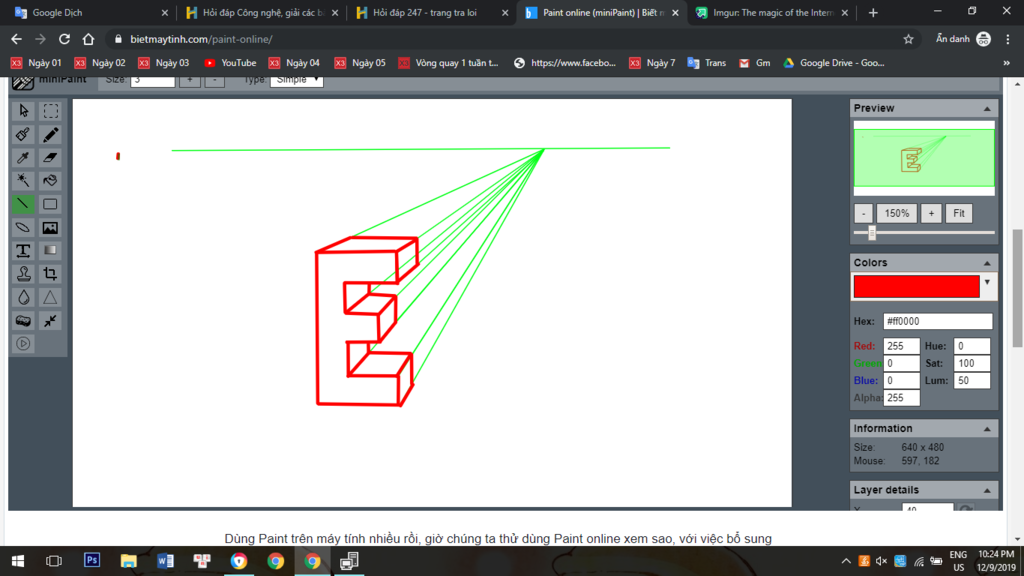
Task: Choose the Ellipse drawing tool
Action: coord(24,227)
